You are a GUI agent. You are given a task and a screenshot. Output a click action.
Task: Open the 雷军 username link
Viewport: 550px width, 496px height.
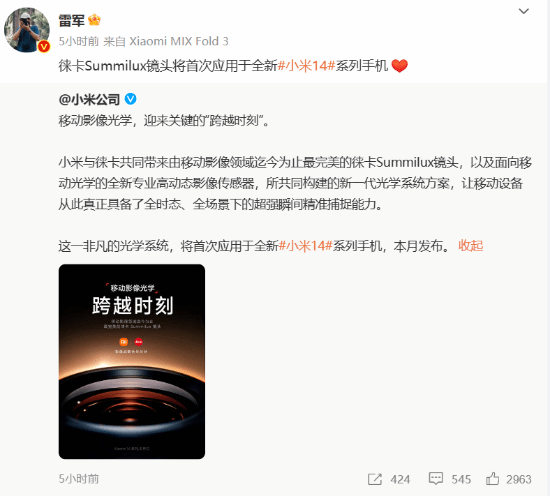coord(72,20)
